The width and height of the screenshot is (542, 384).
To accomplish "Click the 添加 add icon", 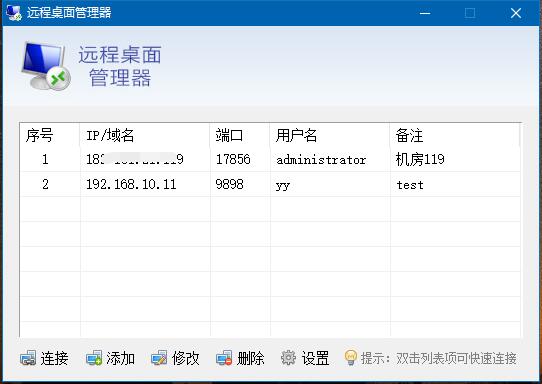I will [94, 358].
